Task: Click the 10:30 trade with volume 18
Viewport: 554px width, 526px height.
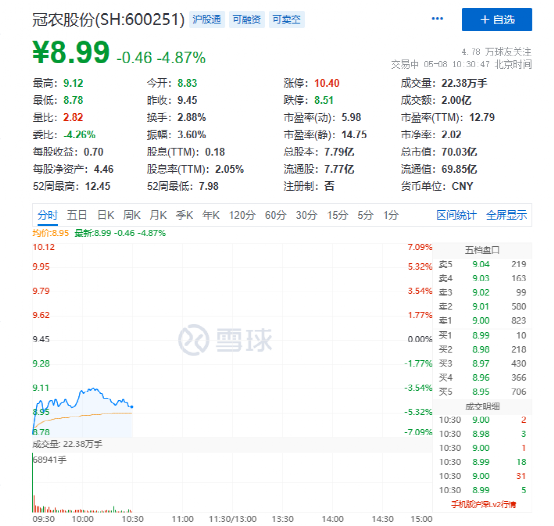Action: (482, 462)
